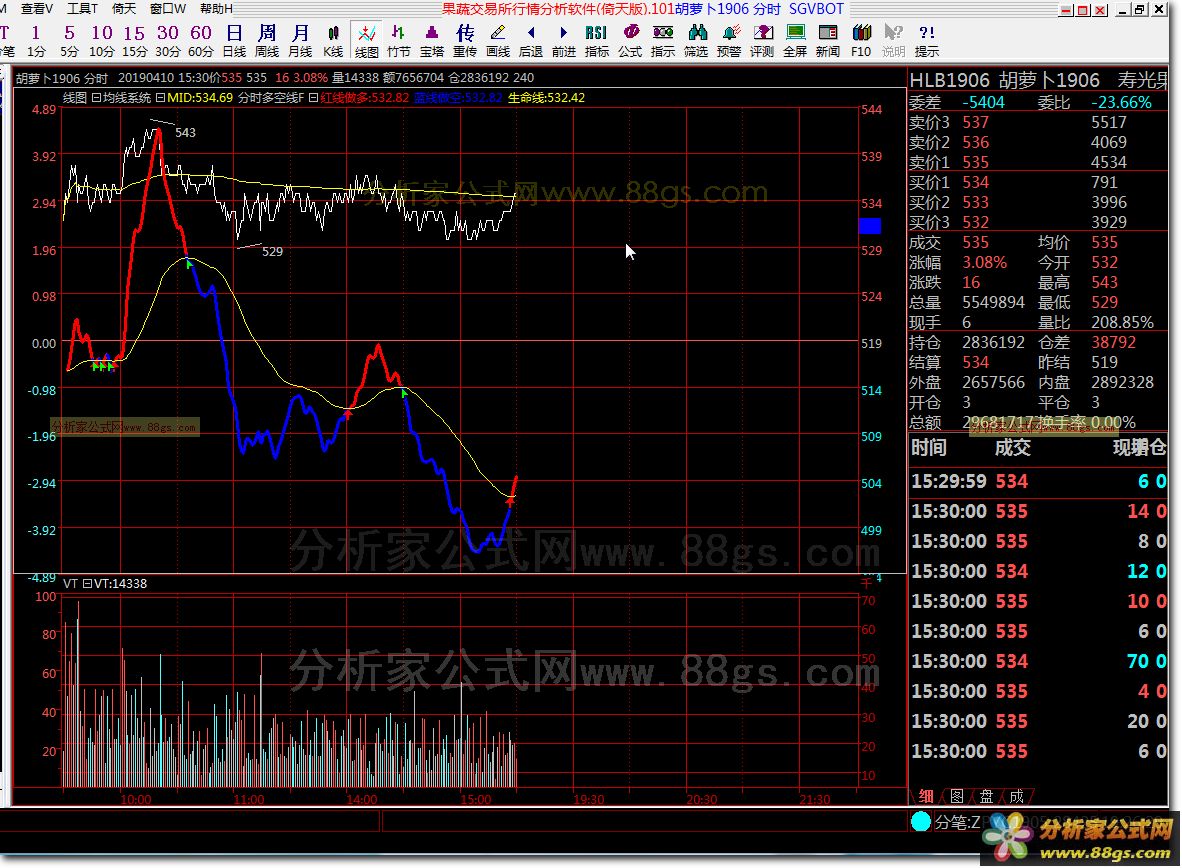1182x868 pixels.
Task: Click the 量比 208.85% value
Action: 1122,322
